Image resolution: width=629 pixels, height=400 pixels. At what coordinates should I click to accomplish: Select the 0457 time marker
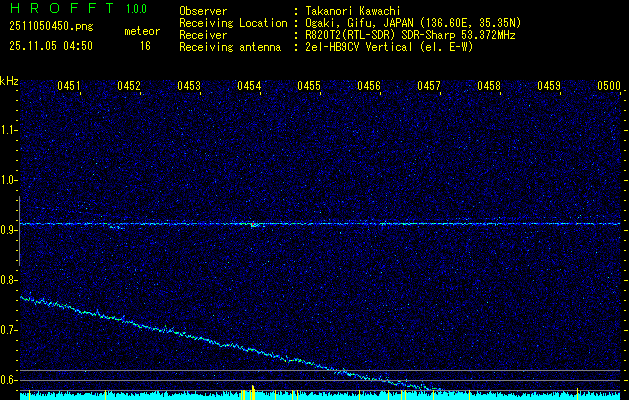point(429,87)
